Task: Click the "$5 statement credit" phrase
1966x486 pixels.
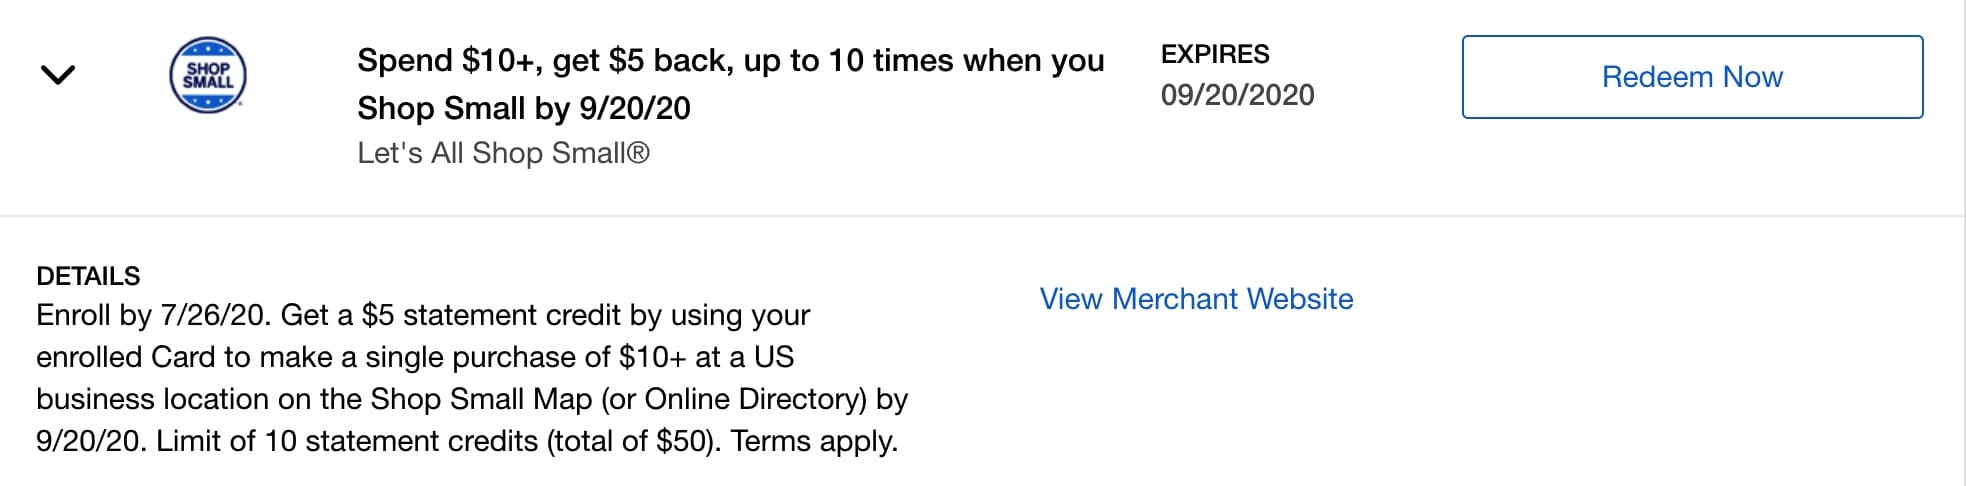Action: pos(491,315)
